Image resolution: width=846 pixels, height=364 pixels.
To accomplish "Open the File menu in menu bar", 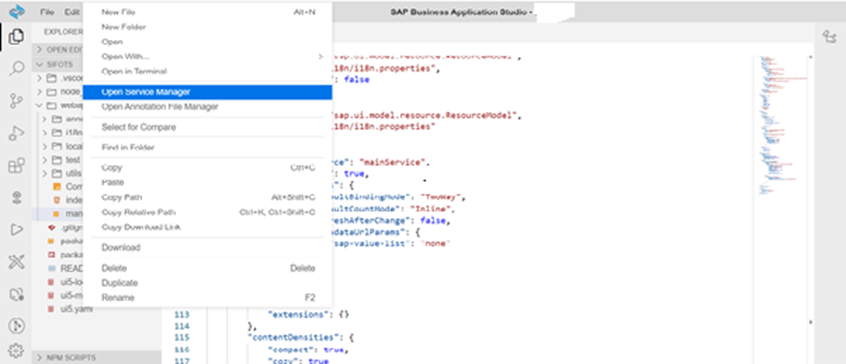I will coord(47,12).
